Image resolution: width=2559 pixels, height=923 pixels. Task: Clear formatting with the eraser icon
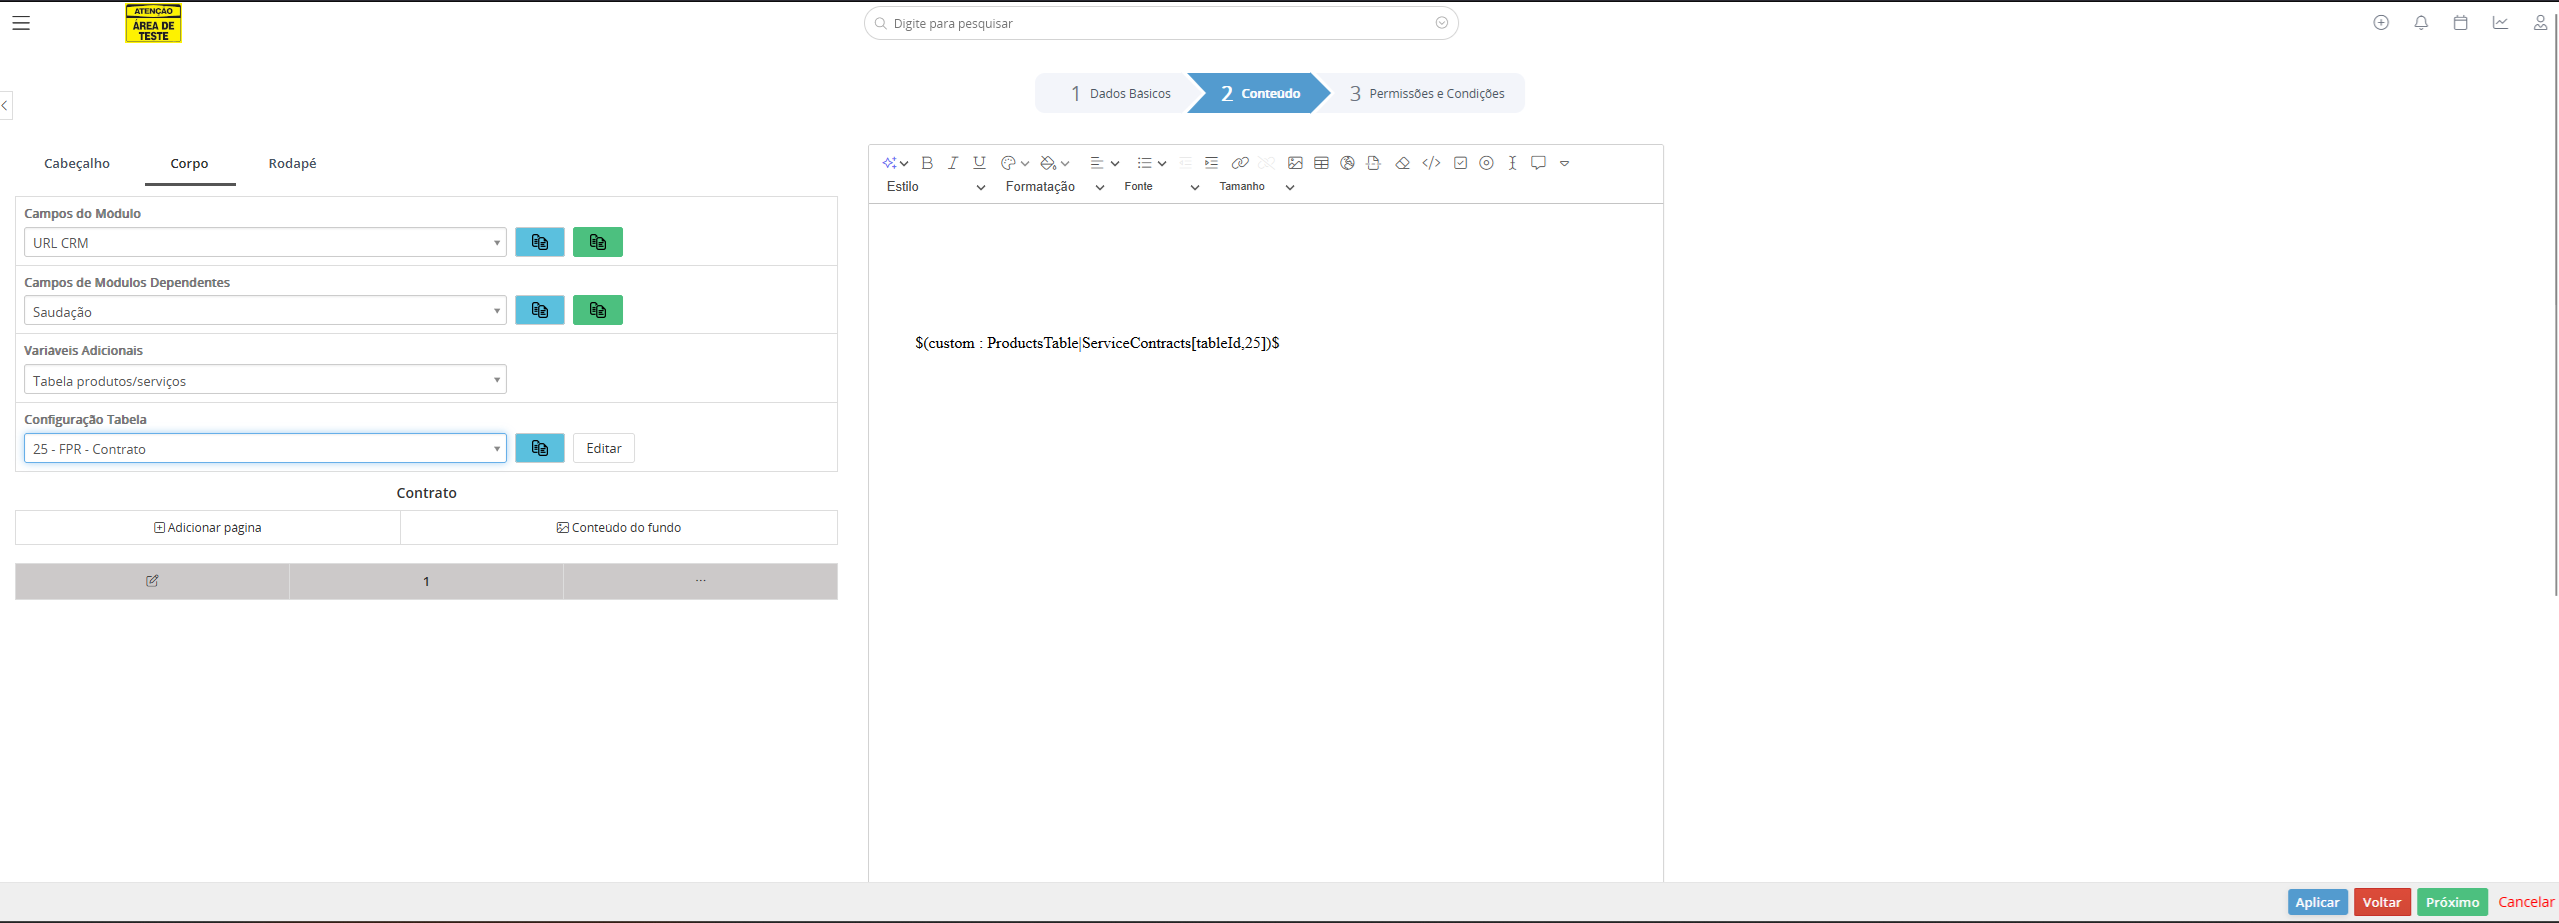(x=1402, y=163)
